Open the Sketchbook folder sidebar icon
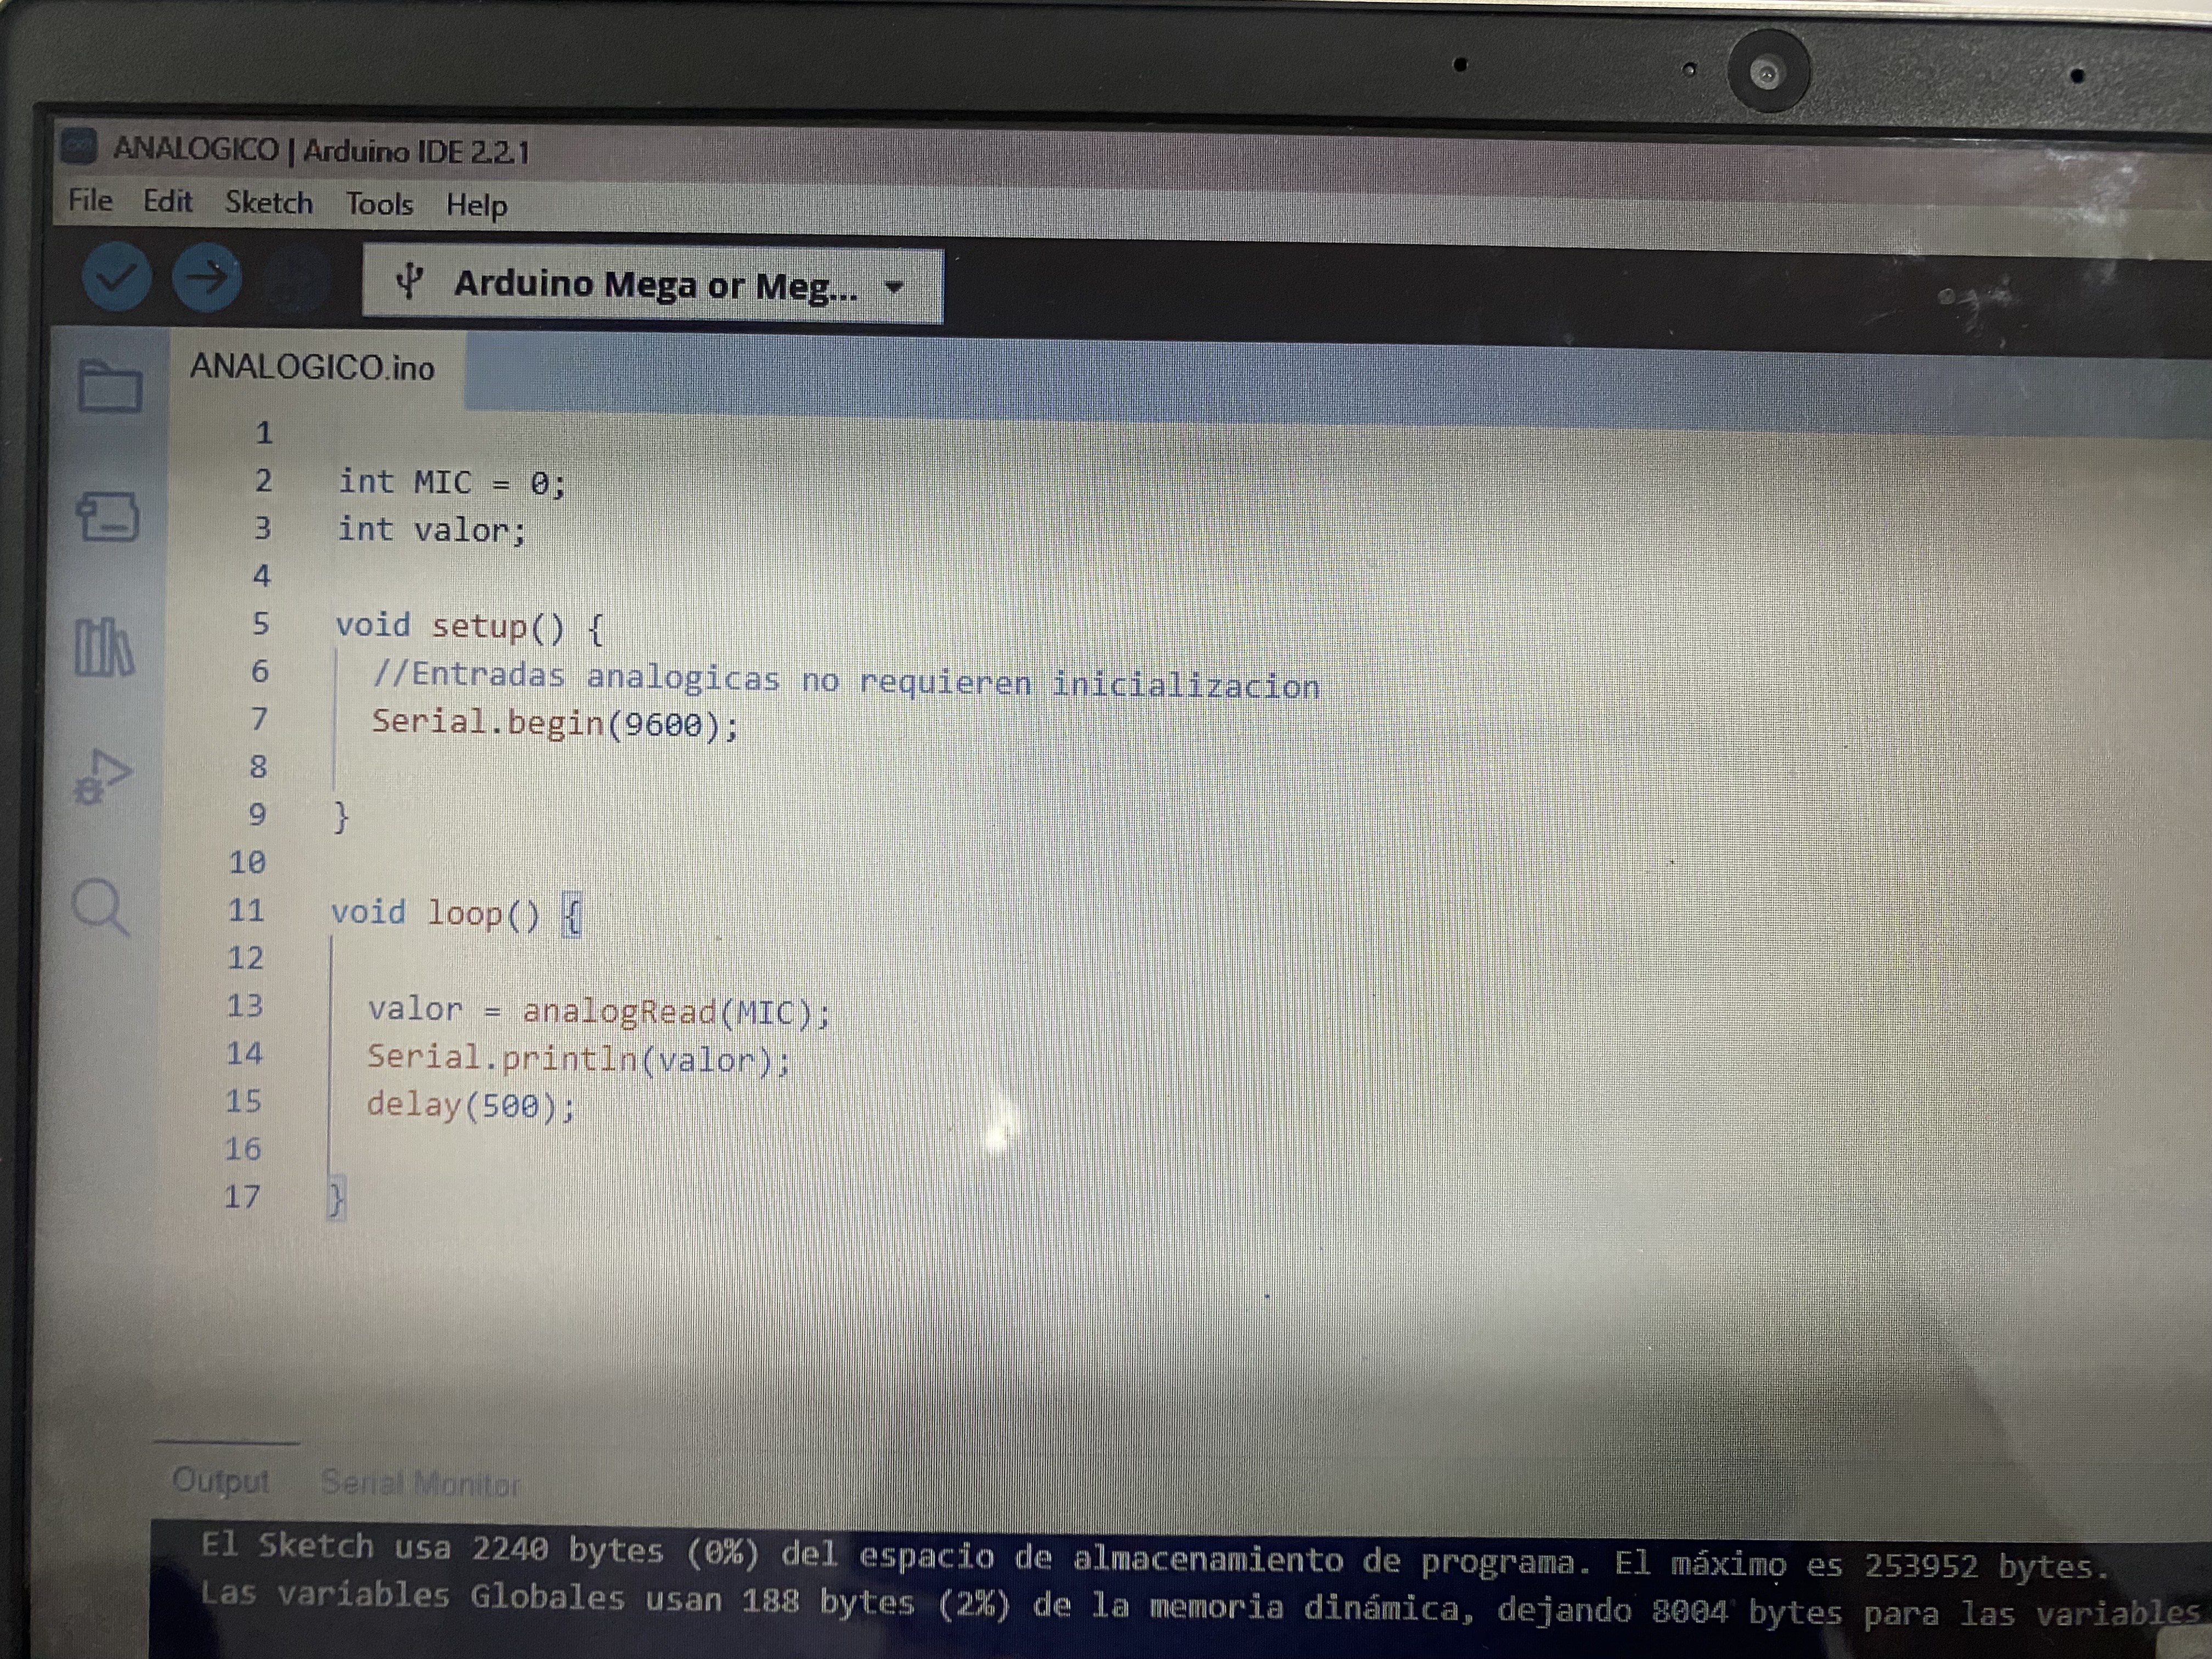 click(x=109, y=386)
